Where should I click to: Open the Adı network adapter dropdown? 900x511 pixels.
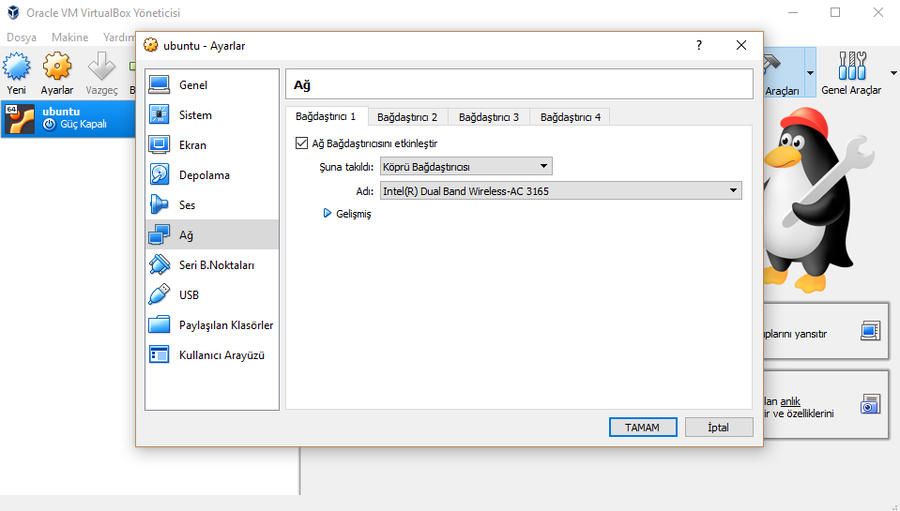point(561,190)
